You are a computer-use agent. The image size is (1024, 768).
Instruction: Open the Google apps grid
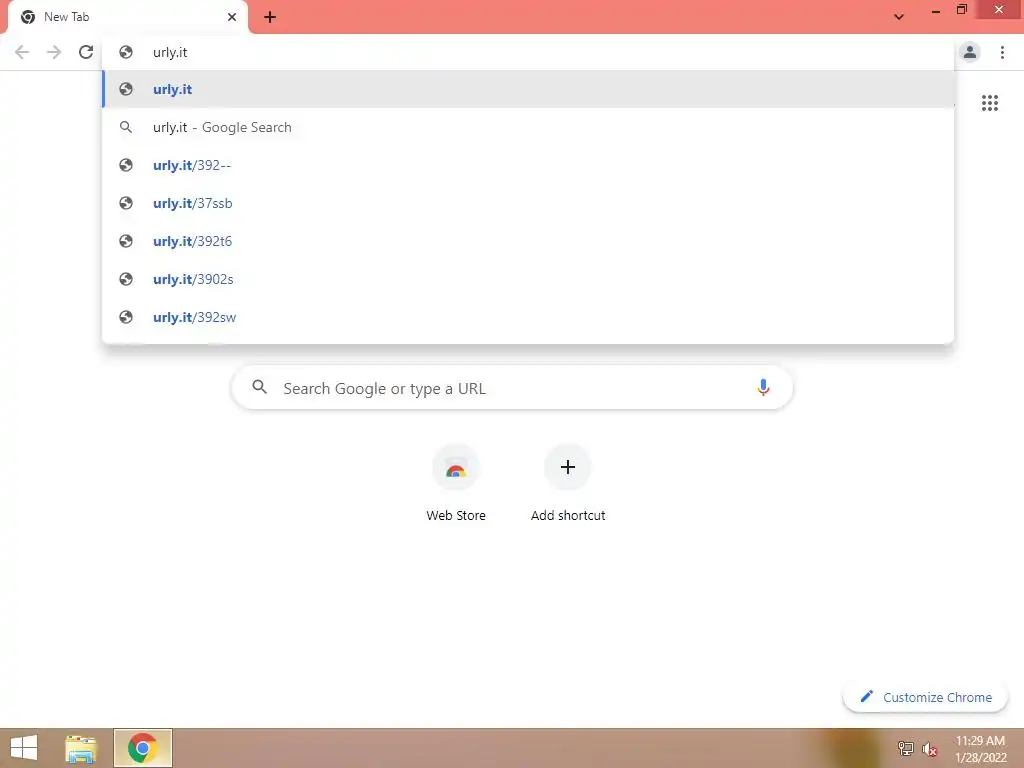(990, 103)
